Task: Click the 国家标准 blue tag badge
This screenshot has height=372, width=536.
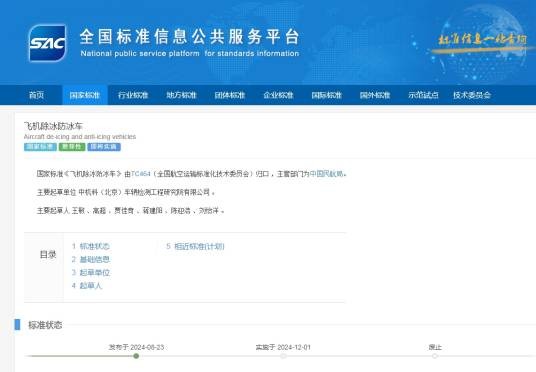Action: tap(40, 147)
